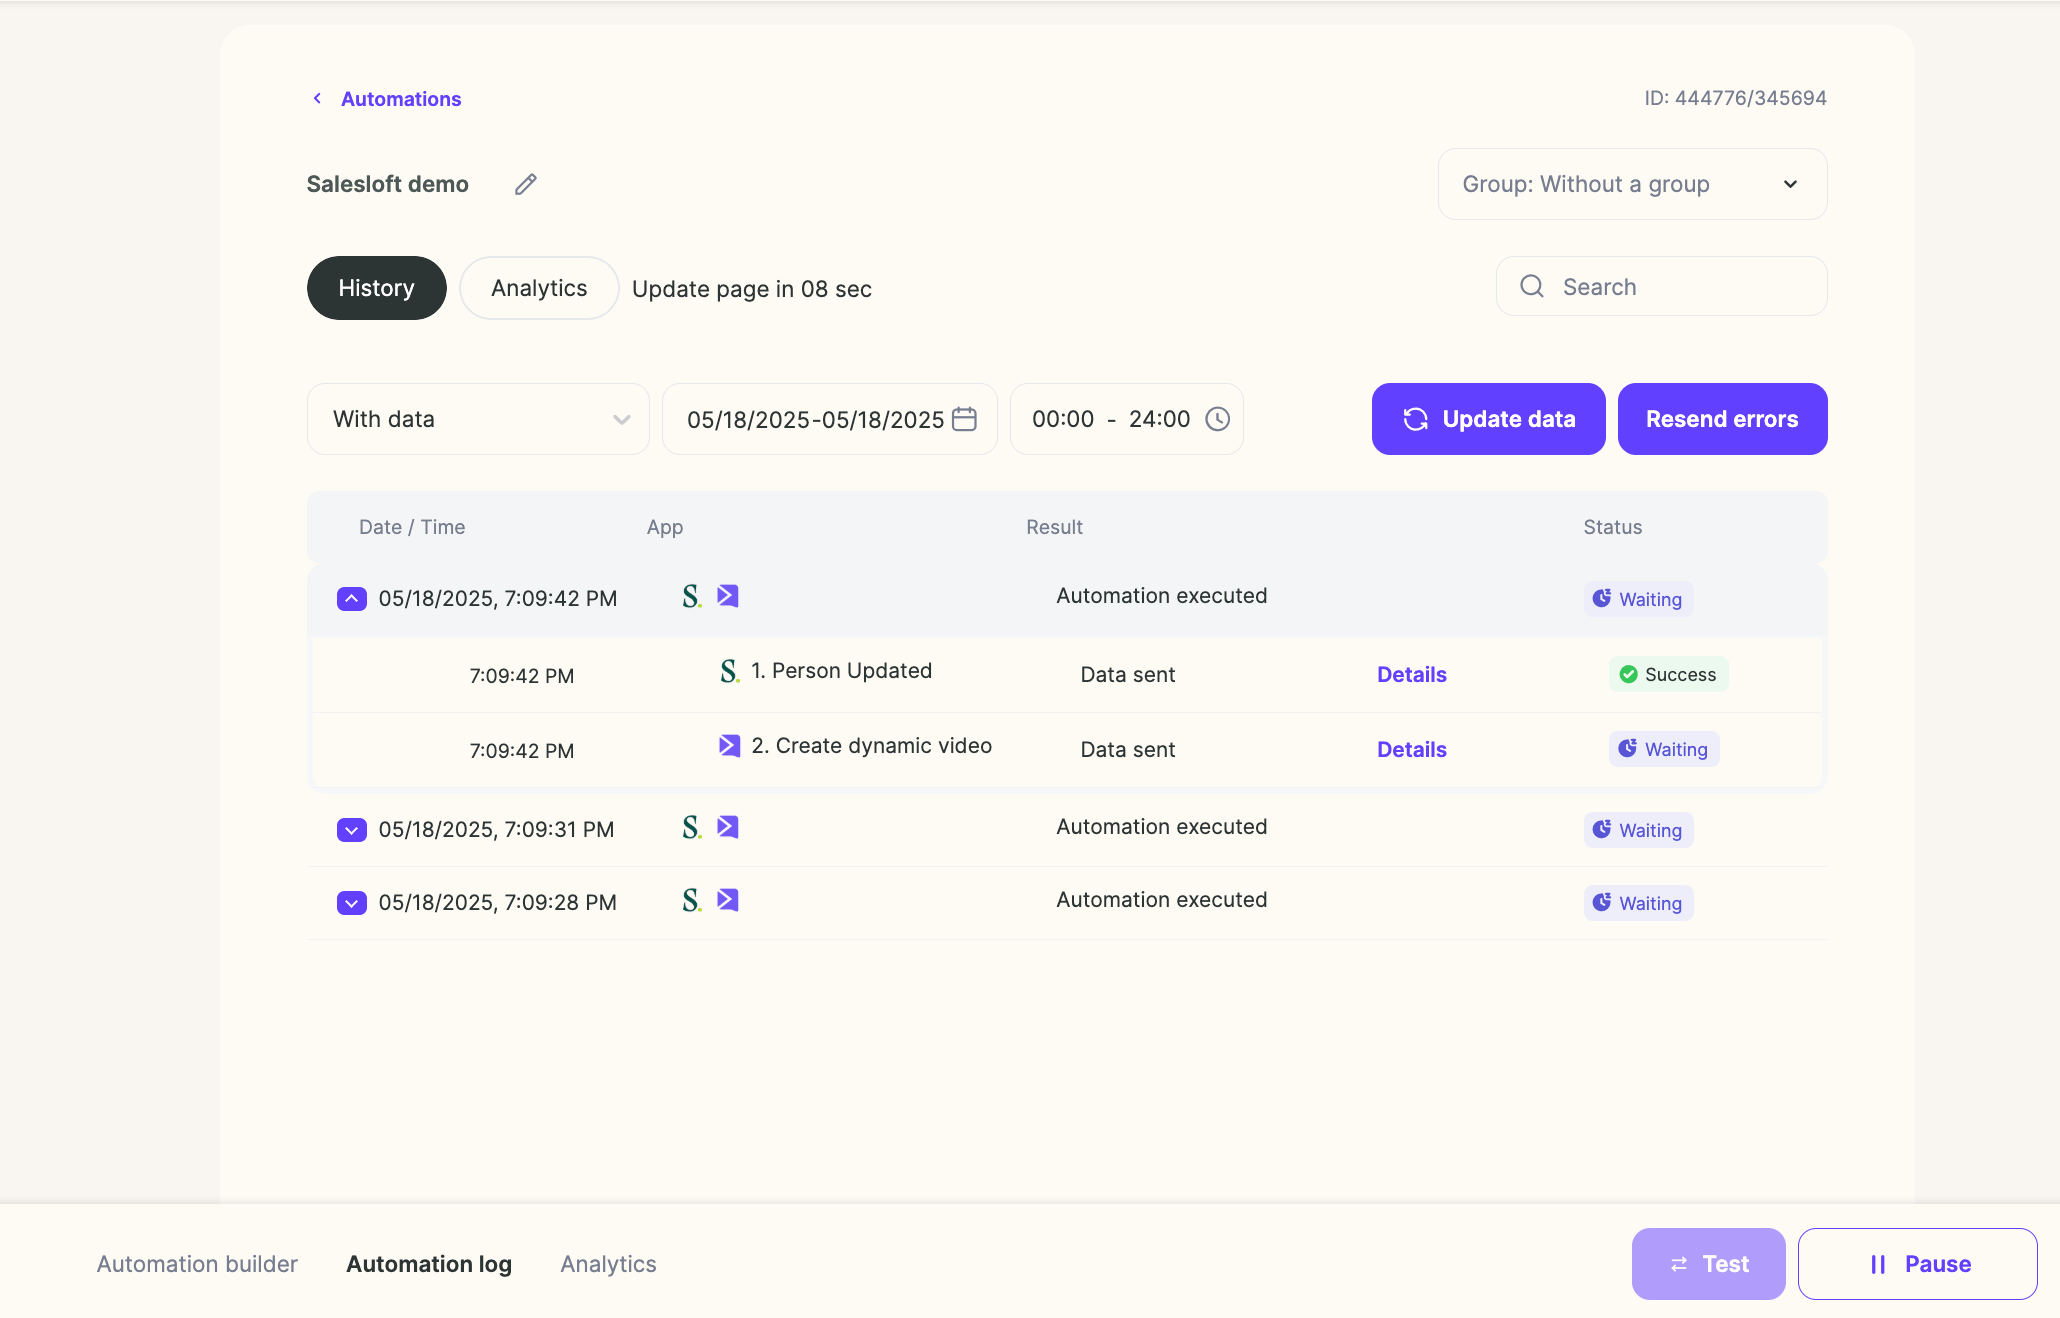This screenshot has height=1318, width=2060.
Task: Click video app icon in 7:09:28 PM row
Action: (x=728, y=900)
